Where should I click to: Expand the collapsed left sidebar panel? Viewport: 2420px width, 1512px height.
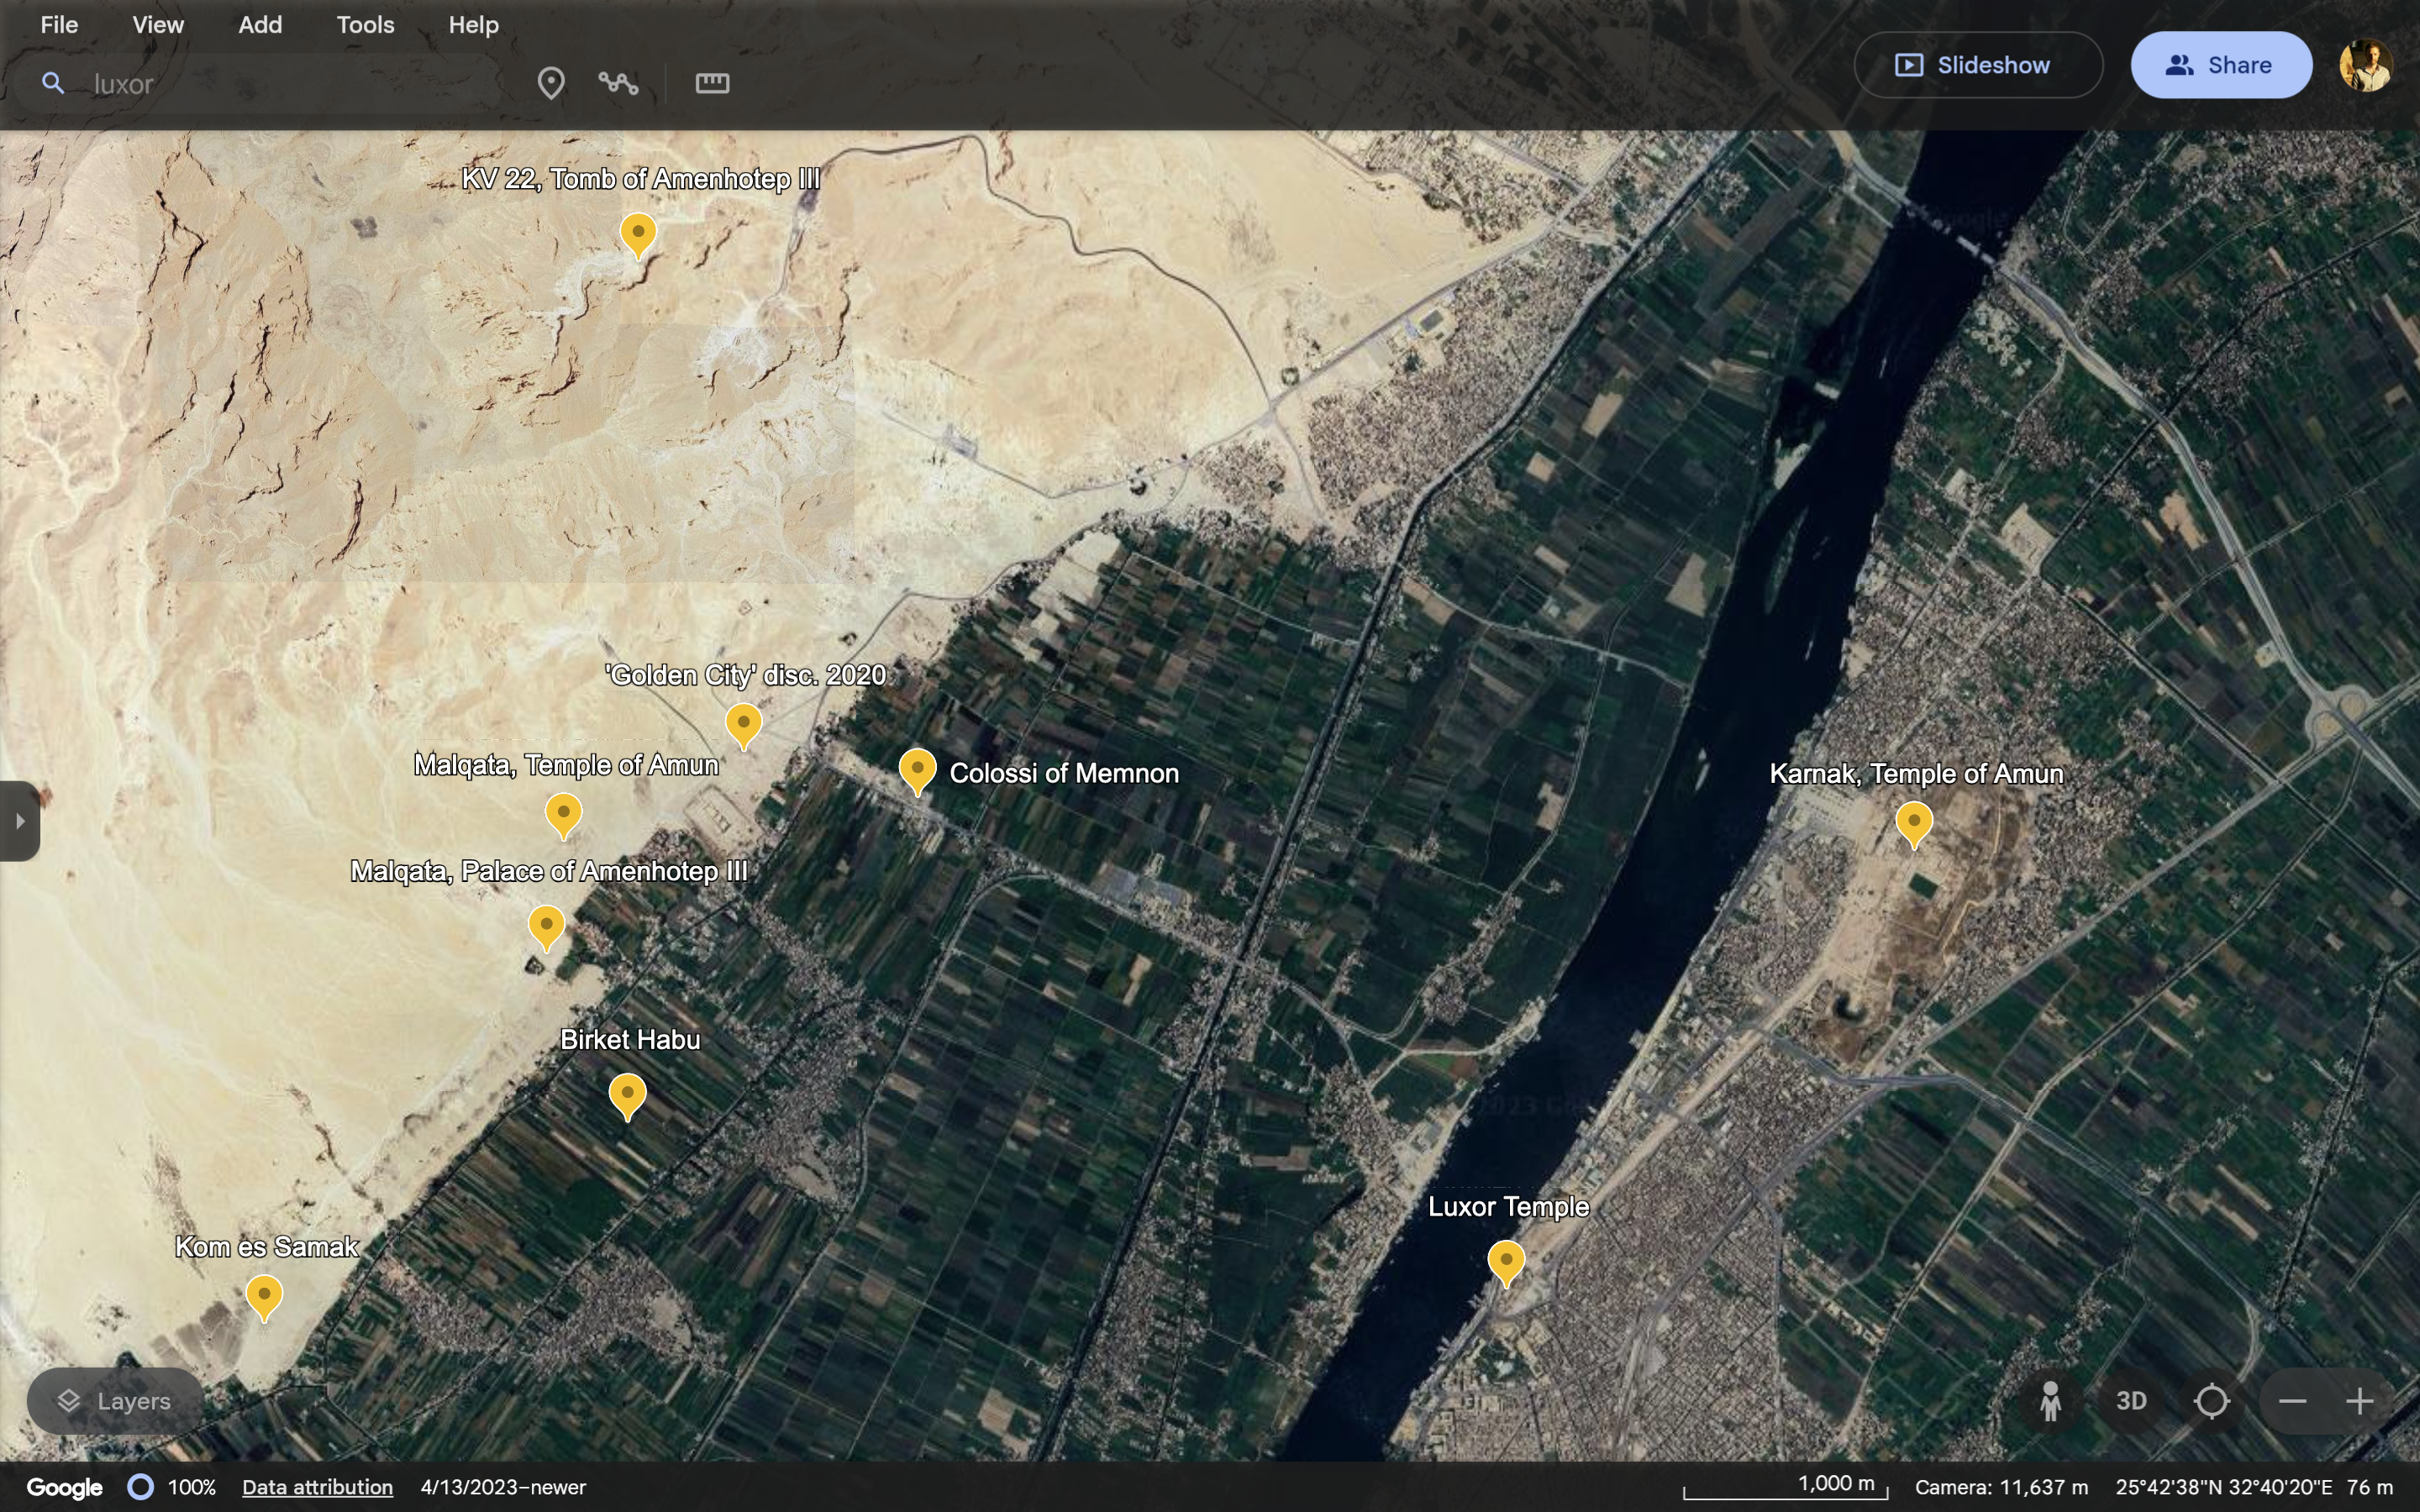click(x=19, y=821)
